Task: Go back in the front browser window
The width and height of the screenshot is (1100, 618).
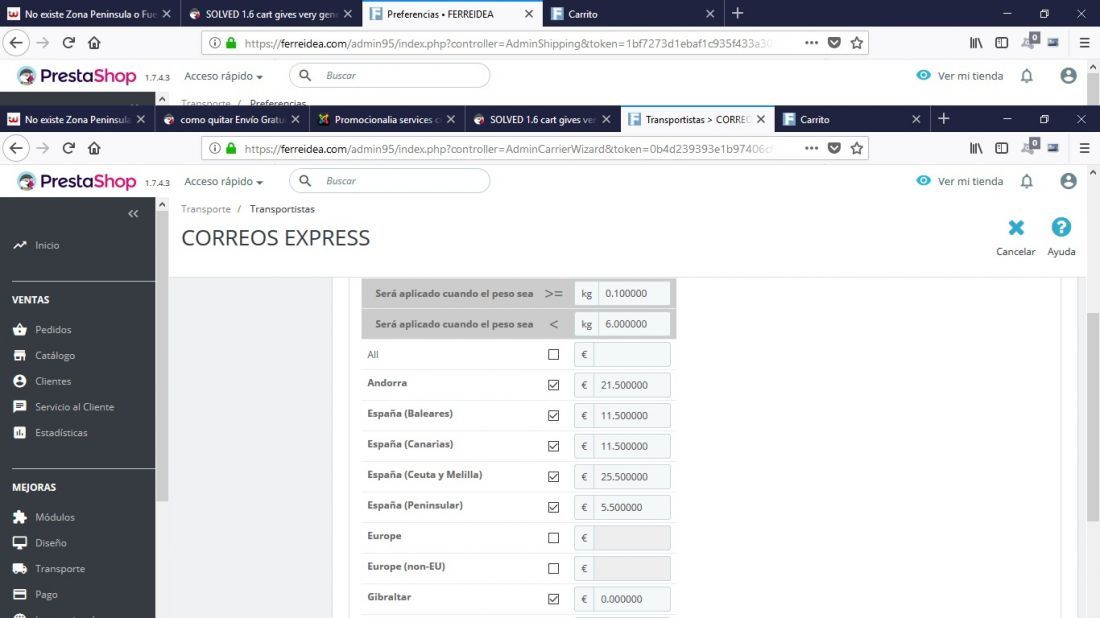Action: click(16, 148)
